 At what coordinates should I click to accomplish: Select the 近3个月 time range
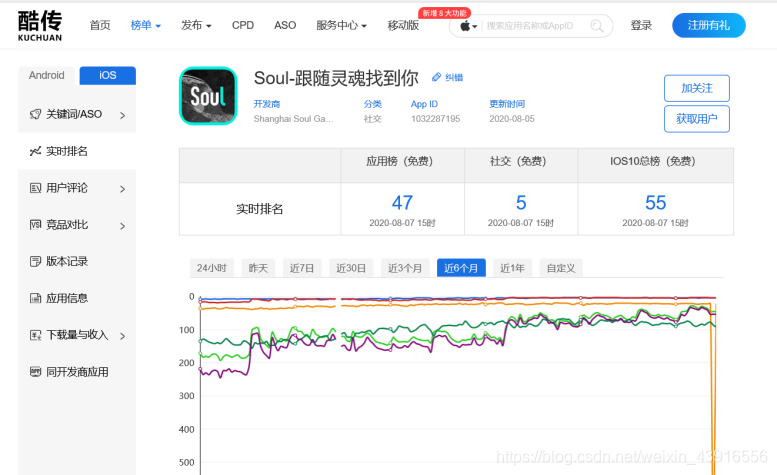point(405,268)
